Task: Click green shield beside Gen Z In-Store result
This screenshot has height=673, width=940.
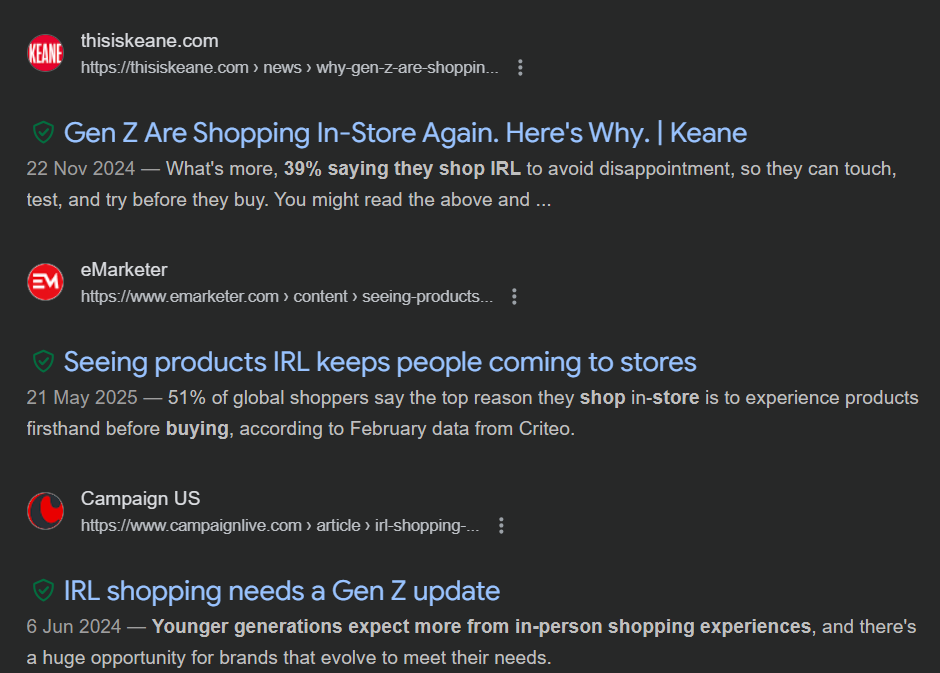Action: click(43, 132)
